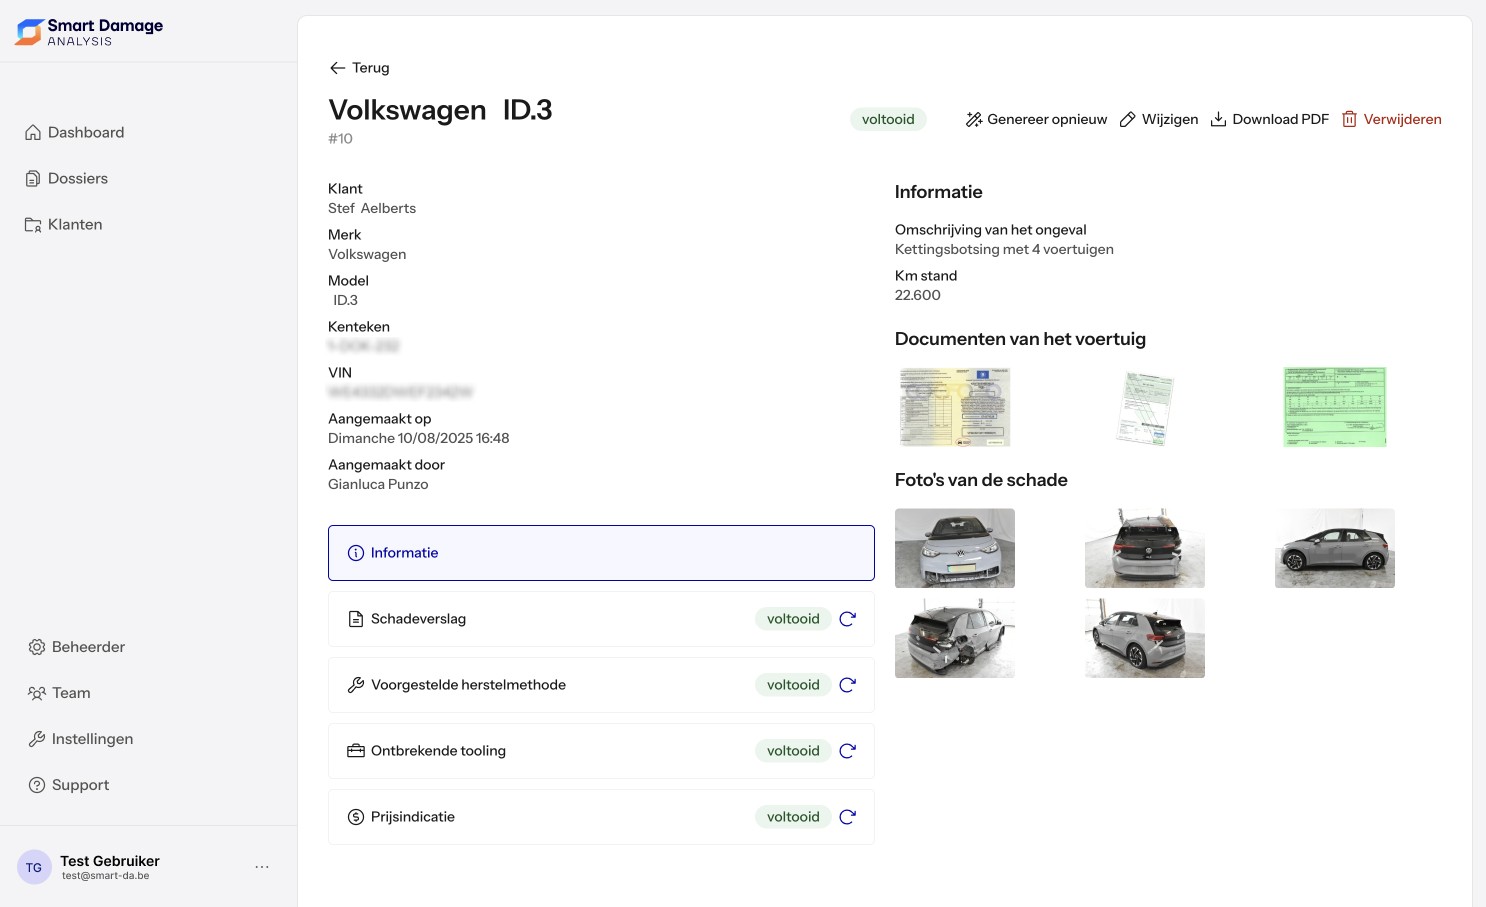Click the Wijzigen edit button
This screenshot has width=1486, height=907.
click(x=1159, y=119)
